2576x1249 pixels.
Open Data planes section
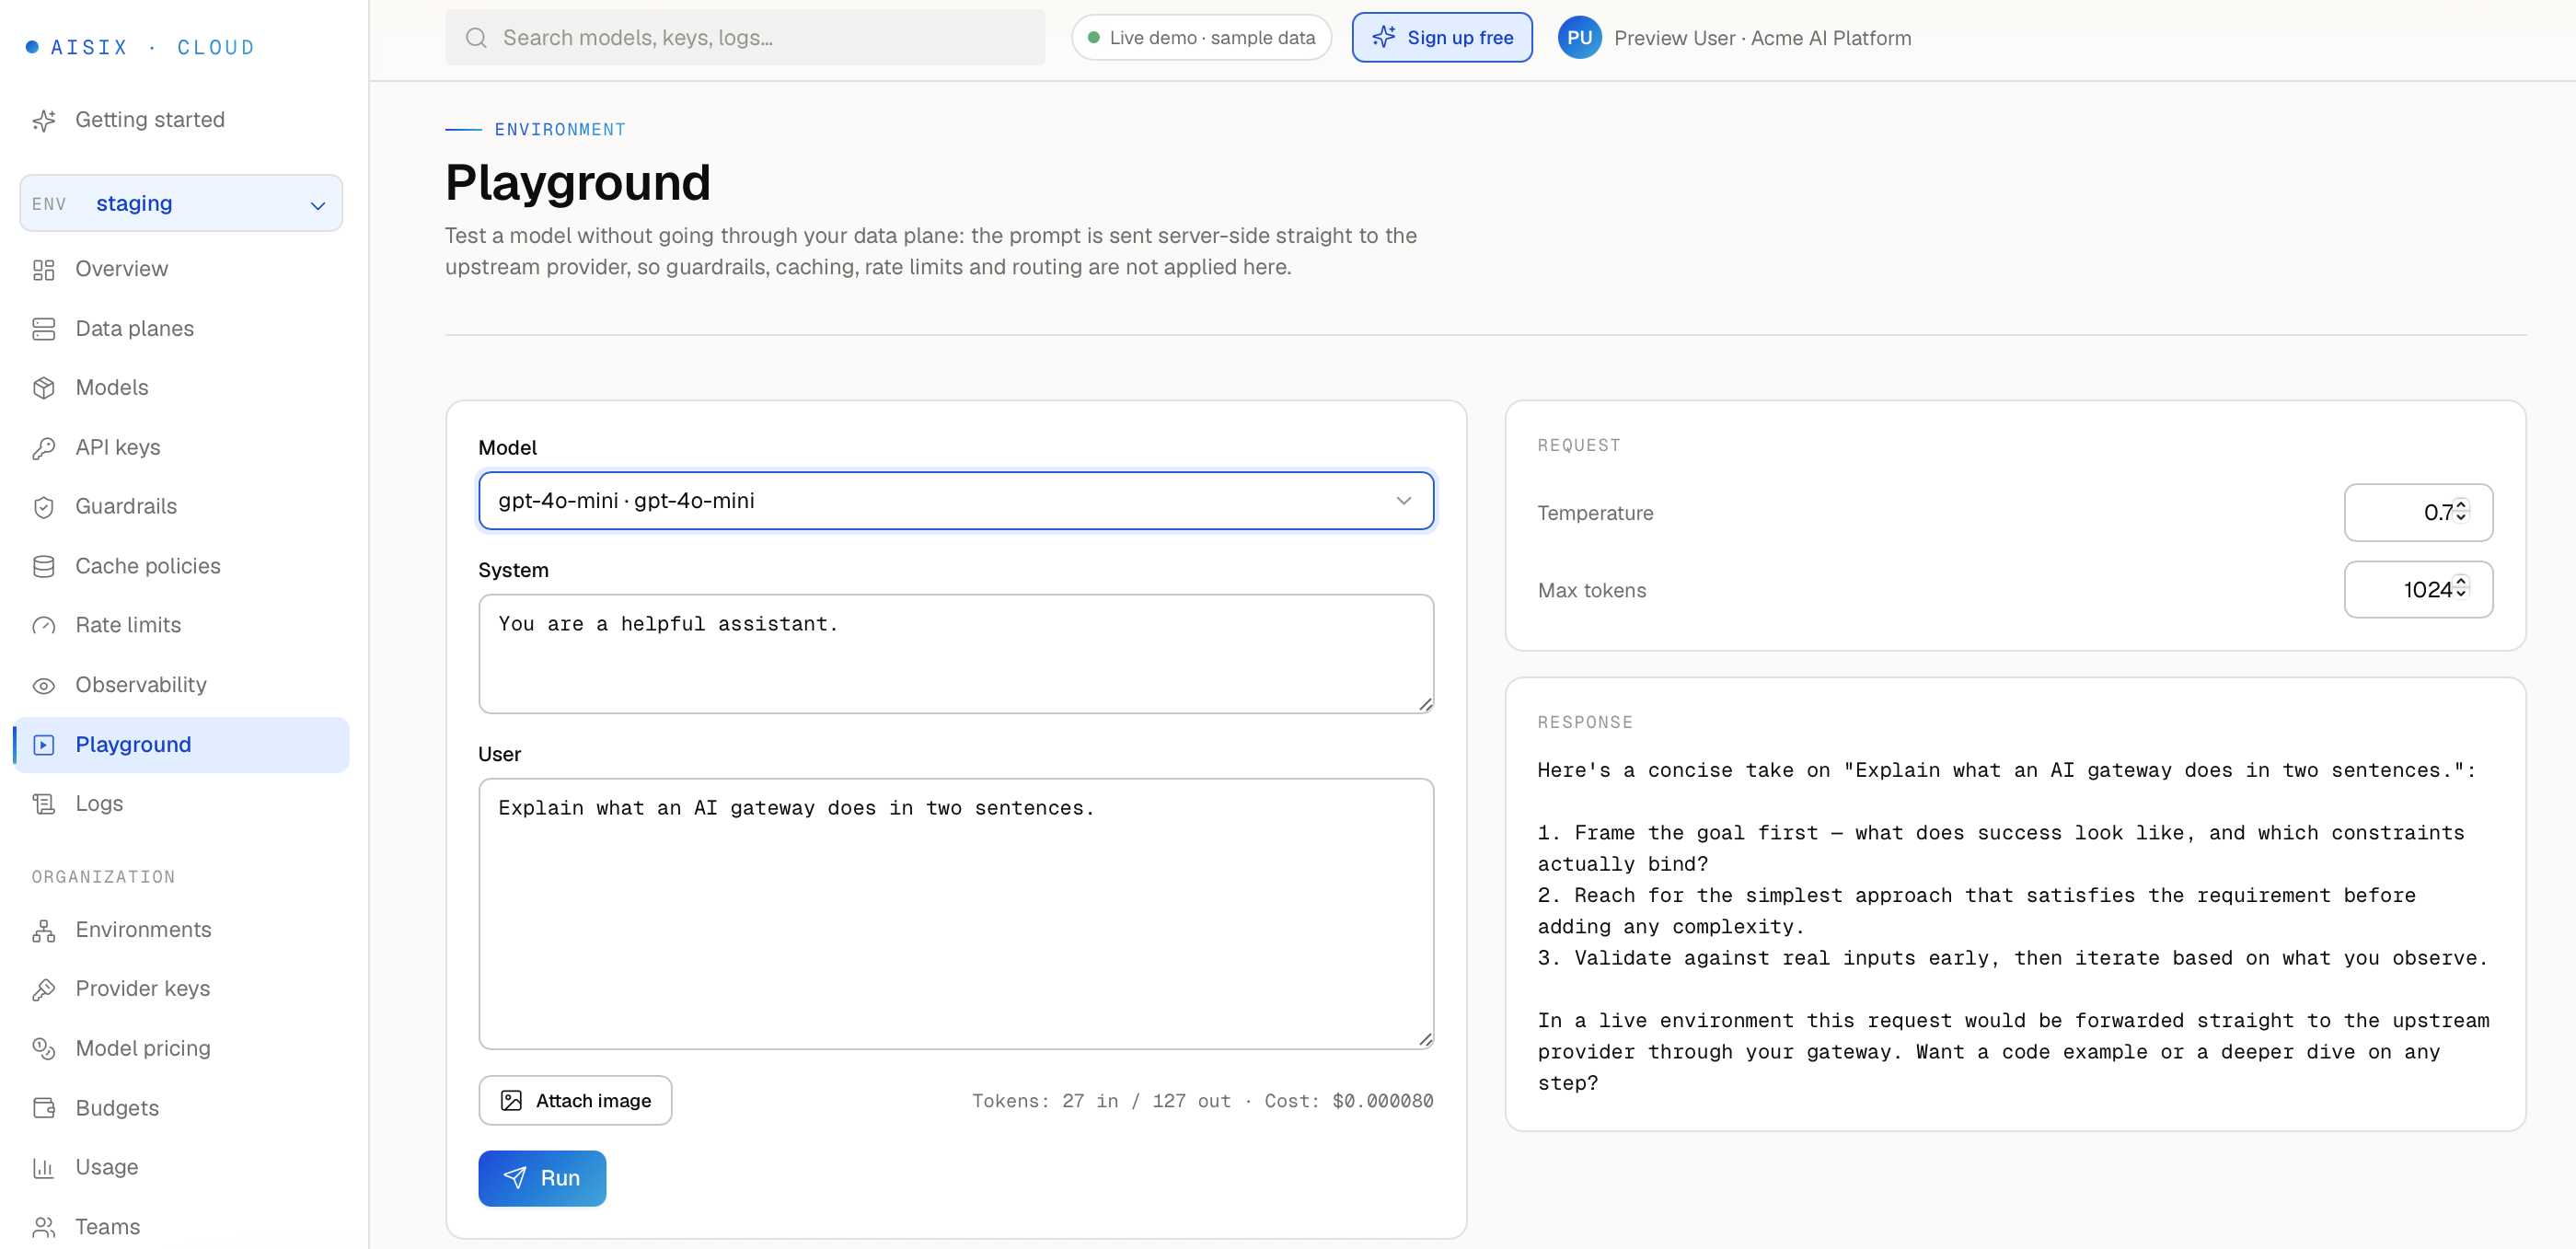181,329
